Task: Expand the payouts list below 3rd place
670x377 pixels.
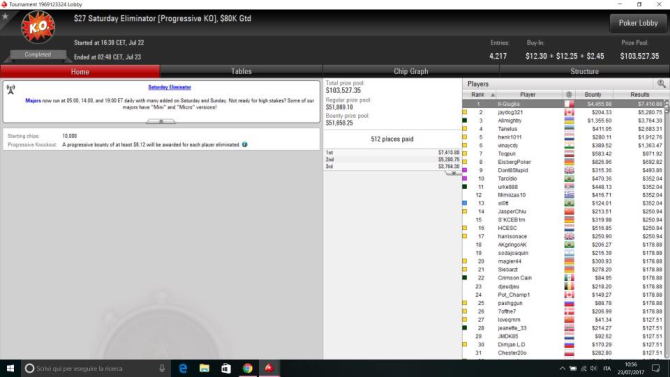Action: pos(453,173)
